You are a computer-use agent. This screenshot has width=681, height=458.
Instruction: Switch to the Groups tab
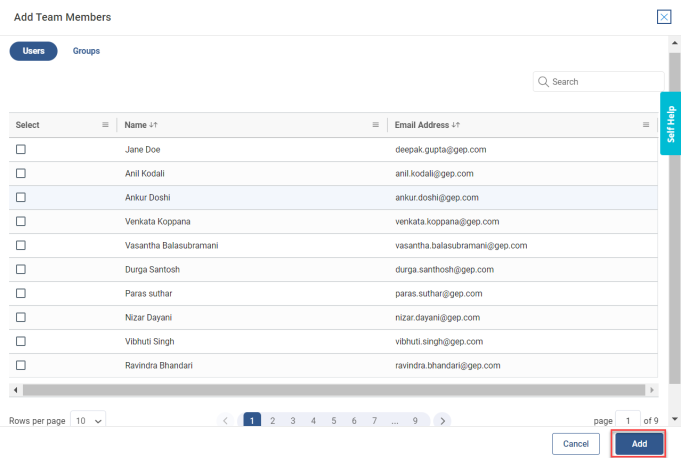click(x=86, y=51)
